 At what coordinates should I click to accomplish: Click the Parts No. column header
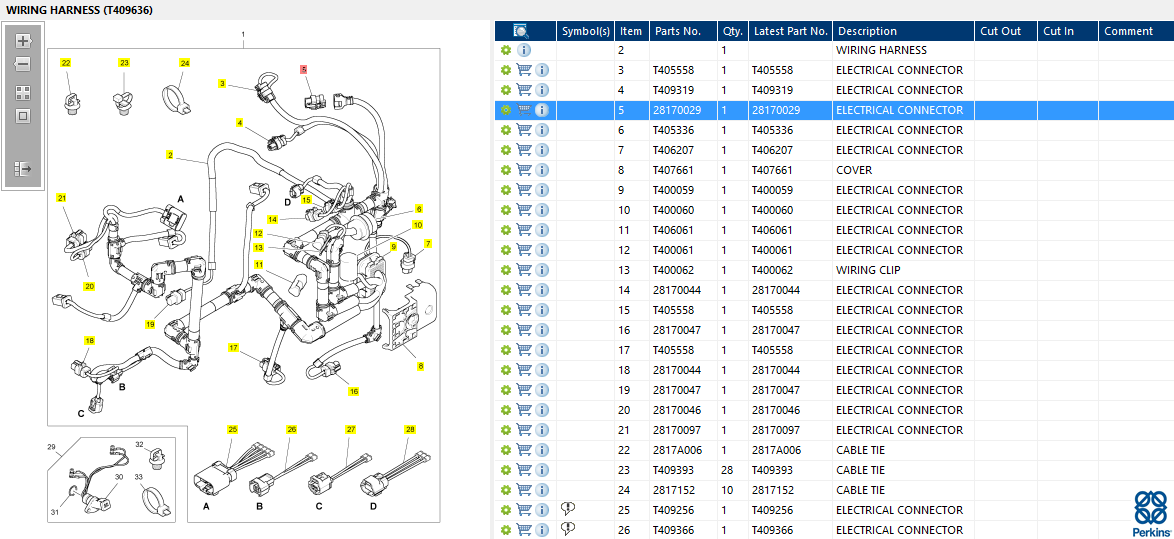678,31
